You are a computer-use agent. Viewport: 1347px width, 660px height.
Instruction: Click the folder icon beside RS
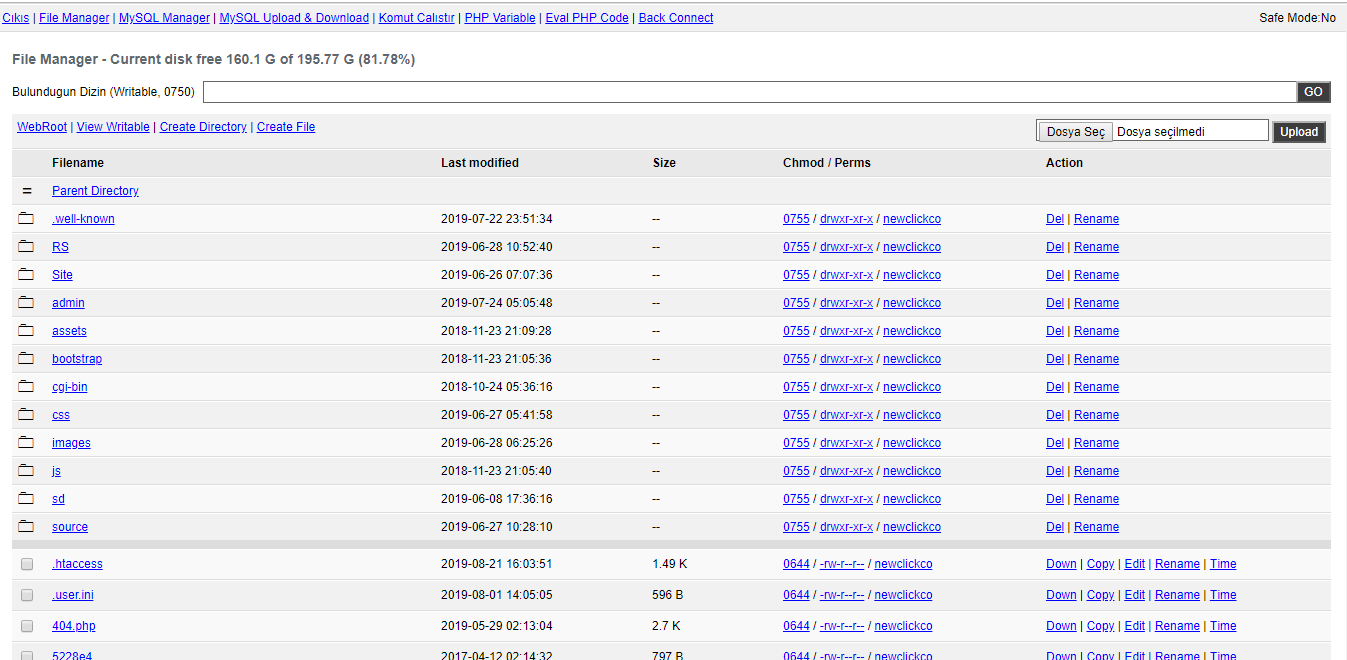pyautogui.click(x=26, y=247)
